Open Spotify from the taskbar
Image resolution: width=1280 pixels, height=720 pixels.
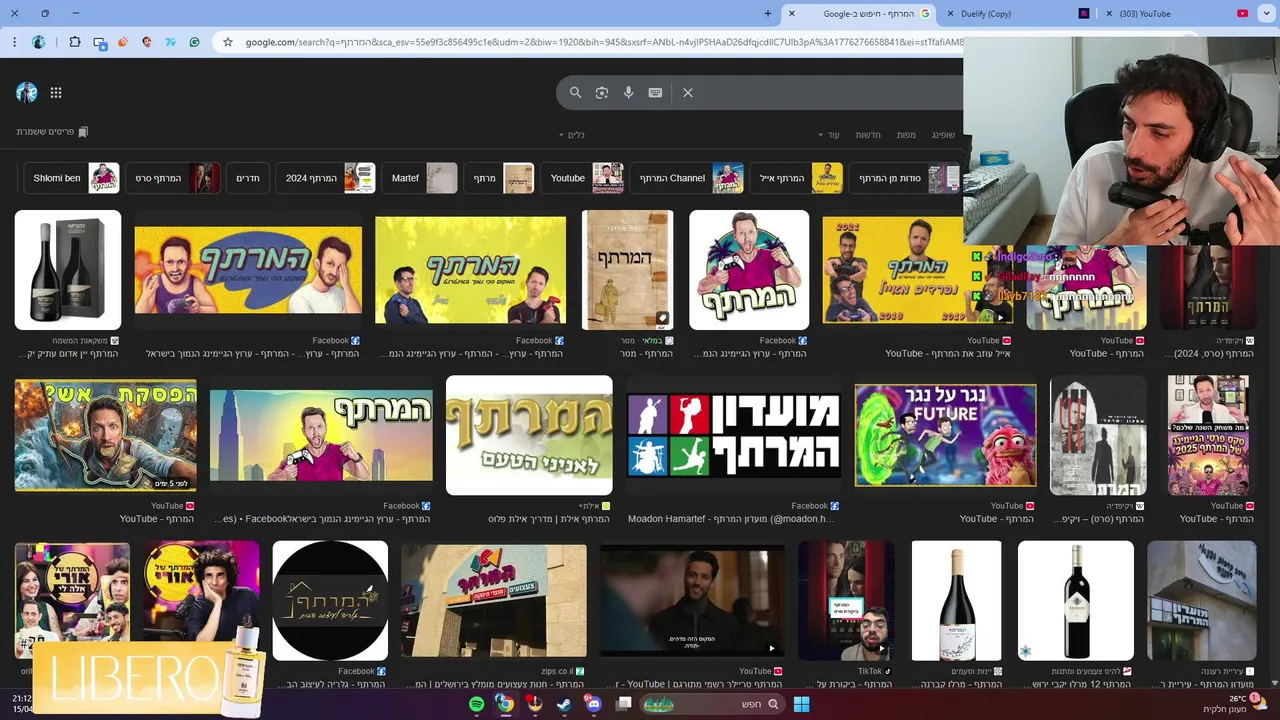click(477, 704)
